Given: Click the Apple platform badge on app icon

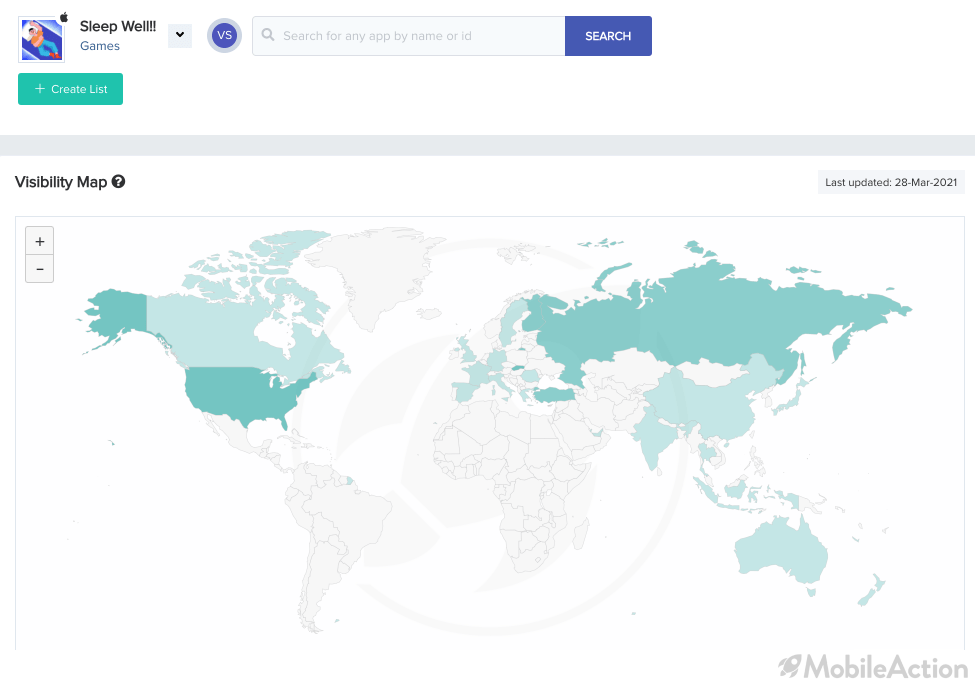Looking at the screenshot, I should click(x=63, y=17).
